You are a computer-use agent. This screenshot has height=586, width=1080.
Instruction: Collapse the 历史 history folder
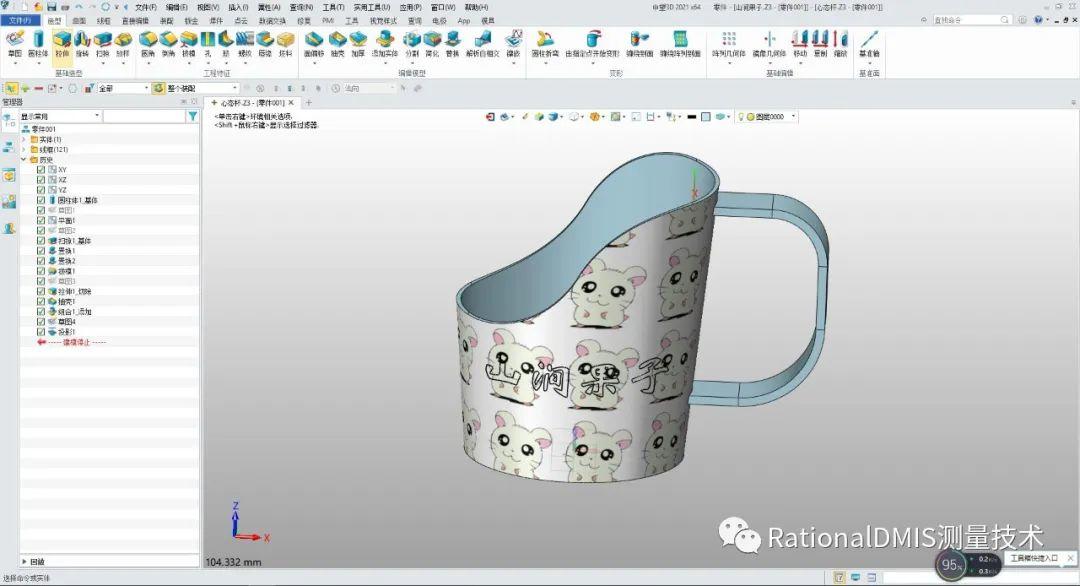coord(24,160)
